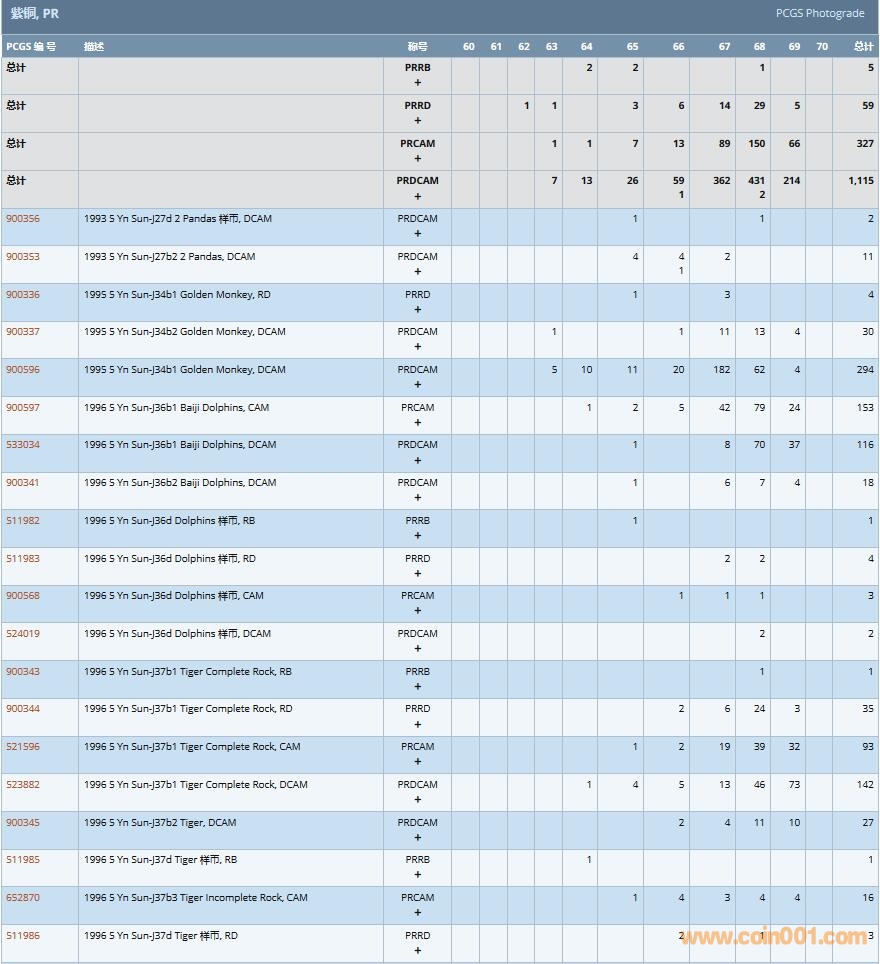Expand plus sign in 900597 Baiji Dolphins CAM row
Viewport: 880px width, 964px height.
click(417, 423)
